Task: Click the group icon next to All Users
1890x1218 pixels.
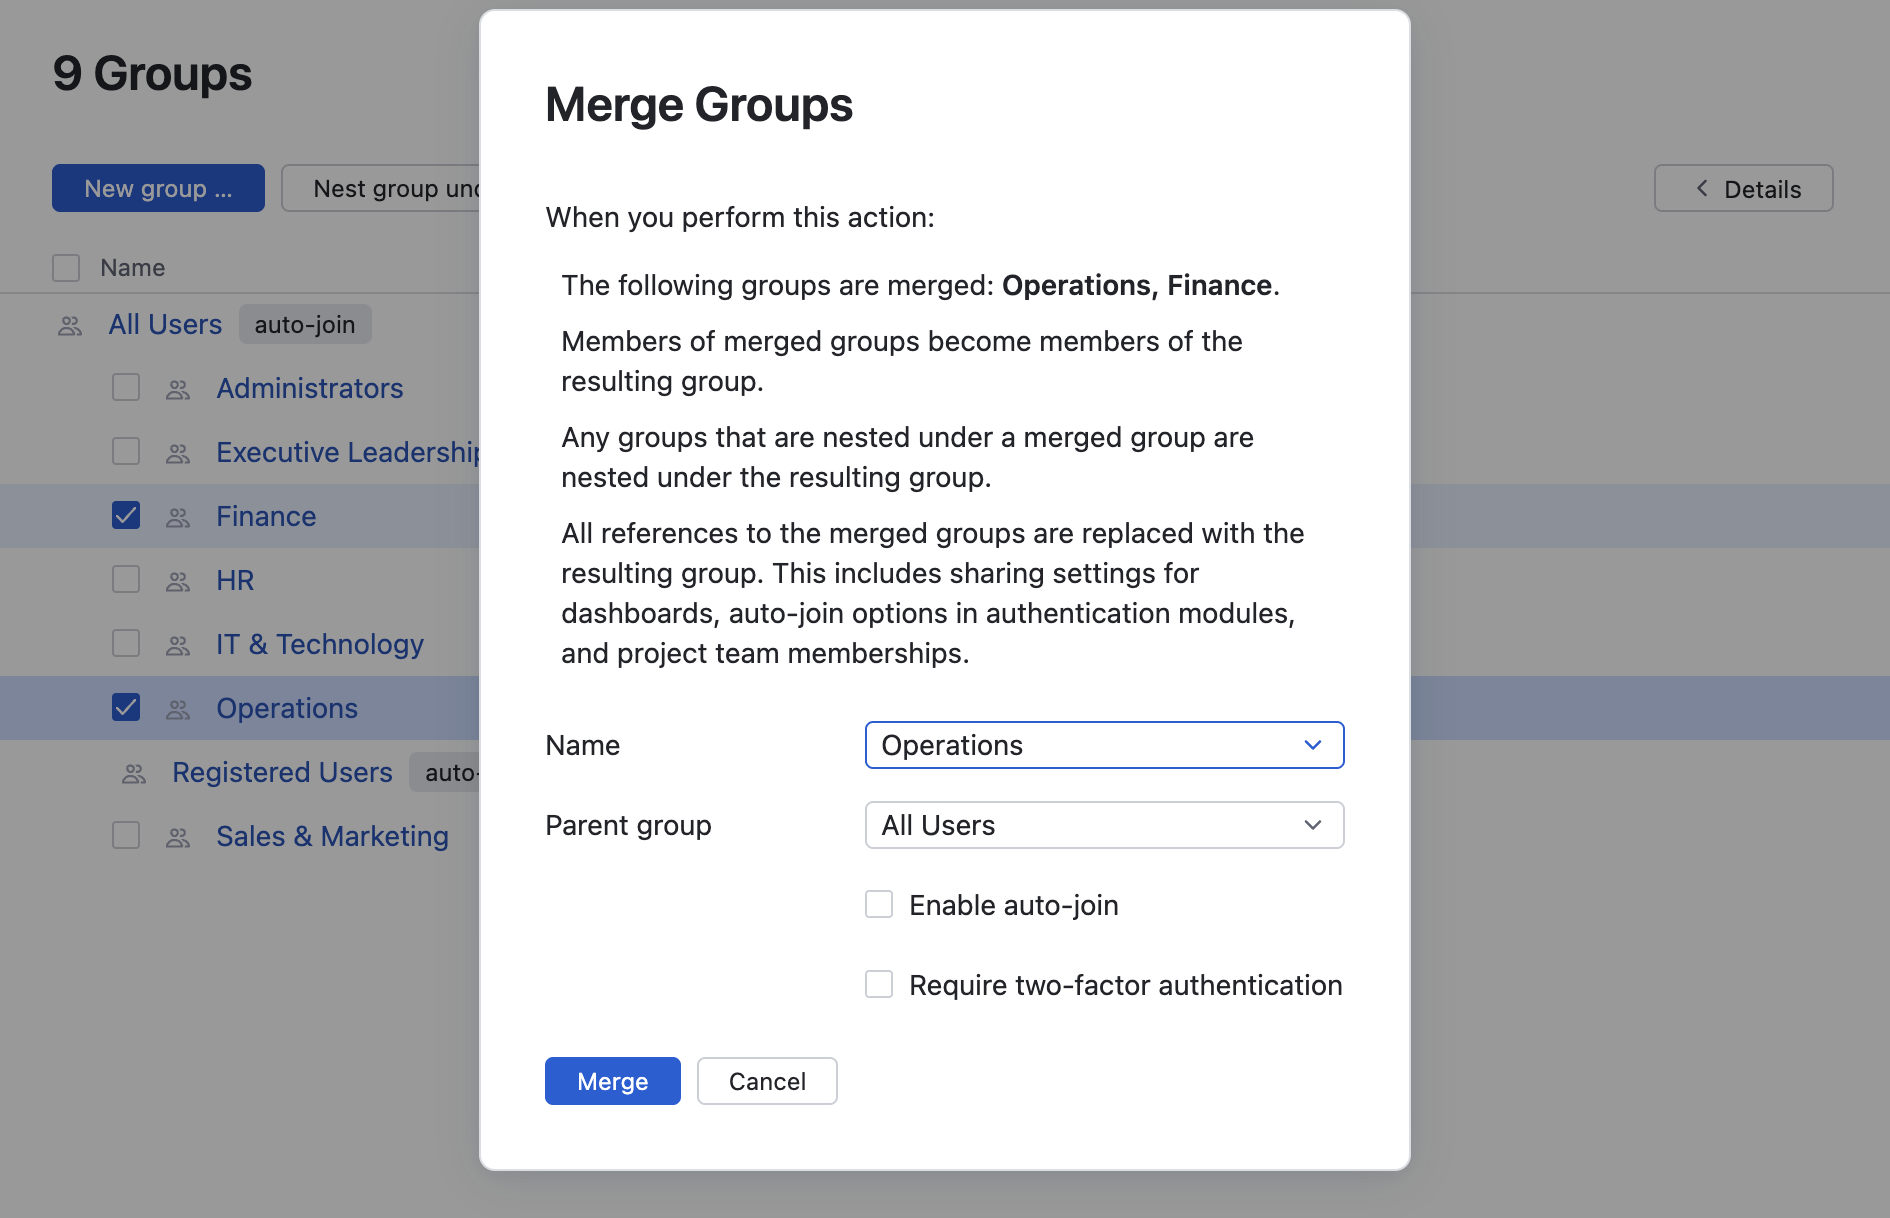Action: [70, 325]
